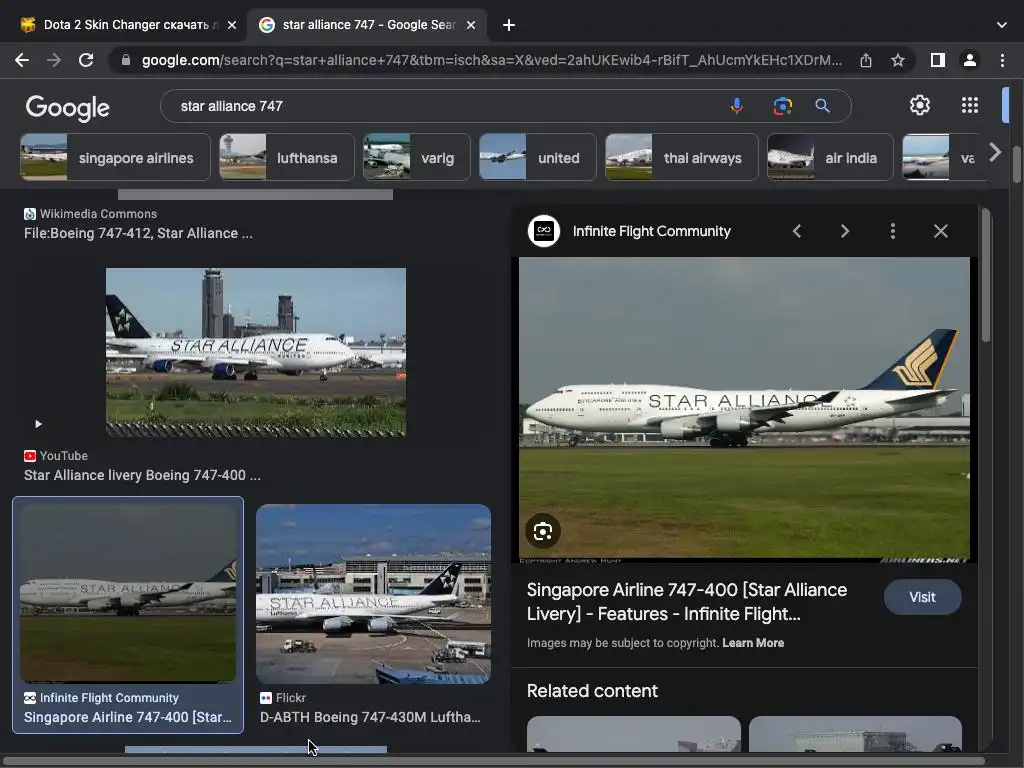Reload the current page
Screen dimensions: 1024x768
pos(86,60)
